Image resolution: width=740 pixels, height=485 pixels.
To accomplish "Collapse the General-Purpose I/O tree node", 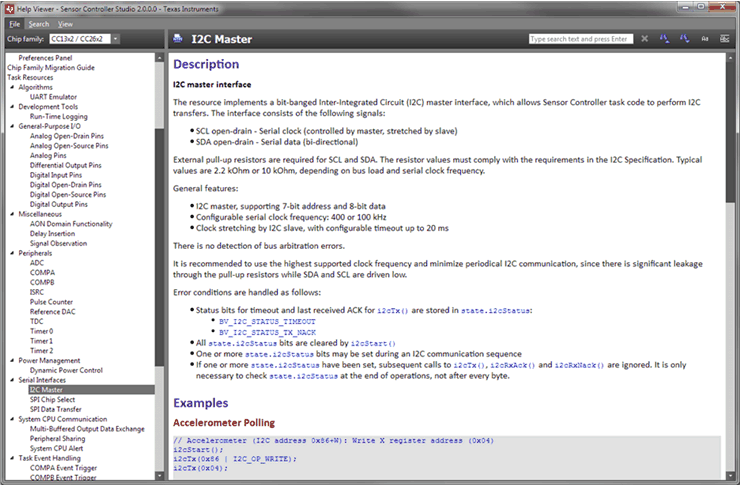I will (x=12, y=126).
